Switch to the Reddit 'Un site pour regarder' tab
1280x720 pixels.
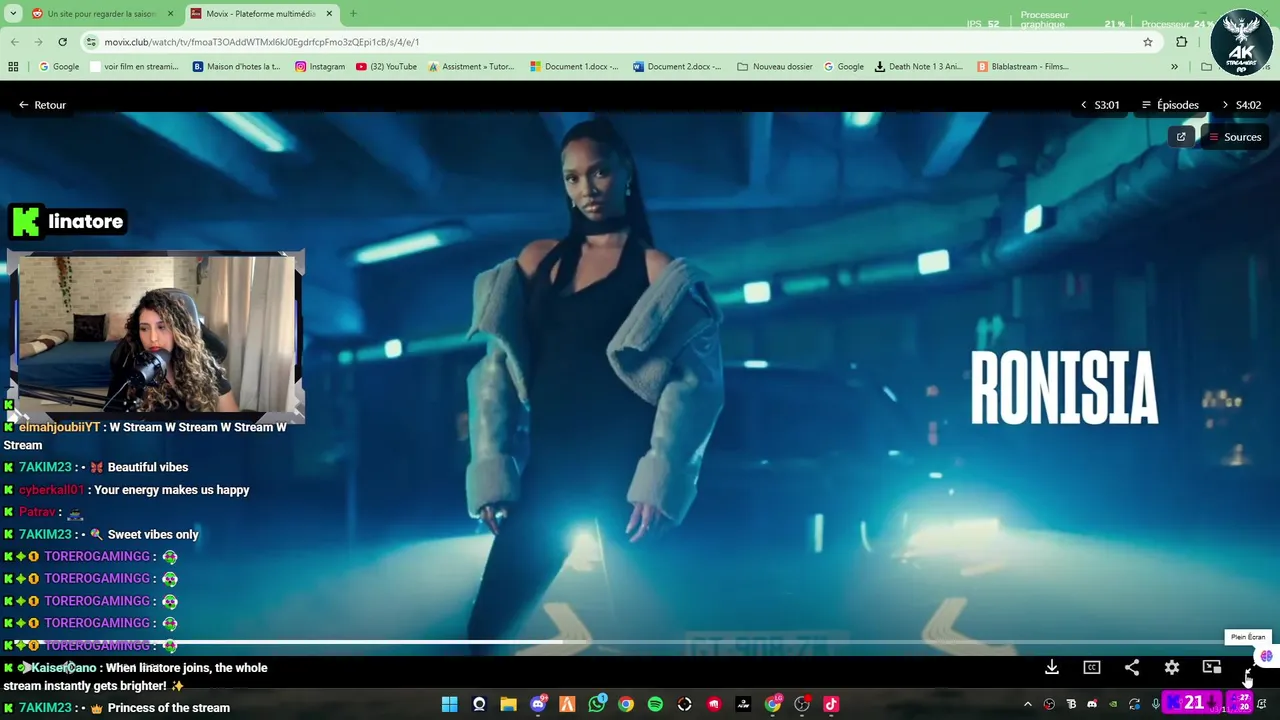[x=100, y=14]
